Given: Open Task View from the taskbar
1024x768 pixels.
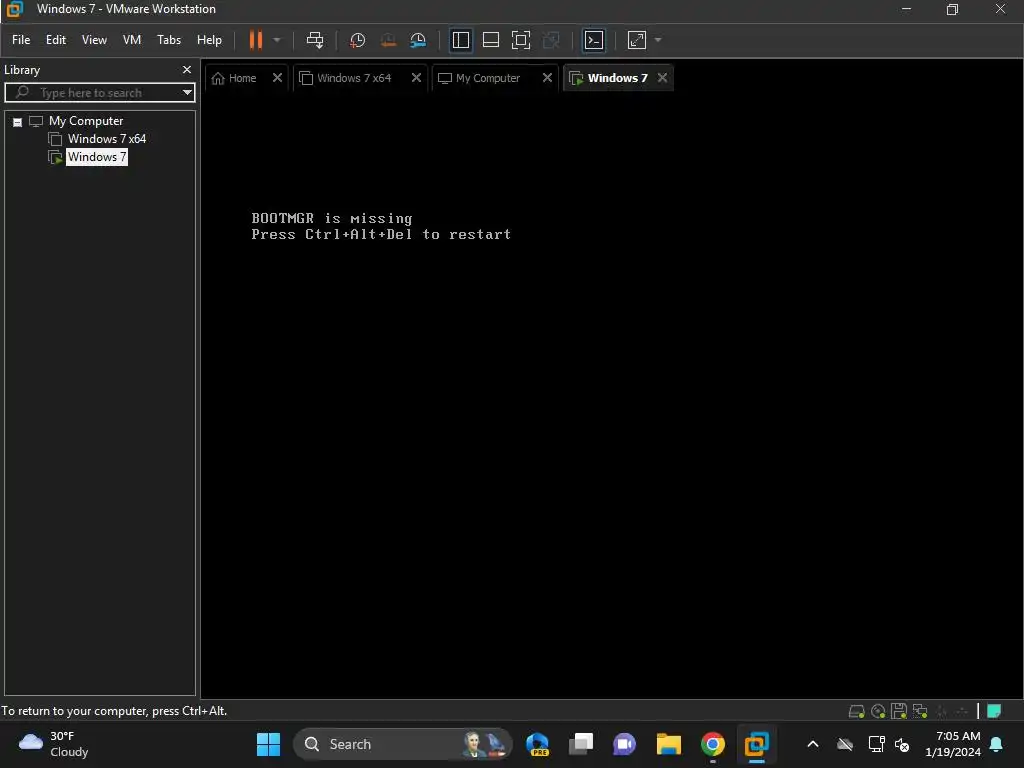Looking at the screenshot, I should coord(581,744).
